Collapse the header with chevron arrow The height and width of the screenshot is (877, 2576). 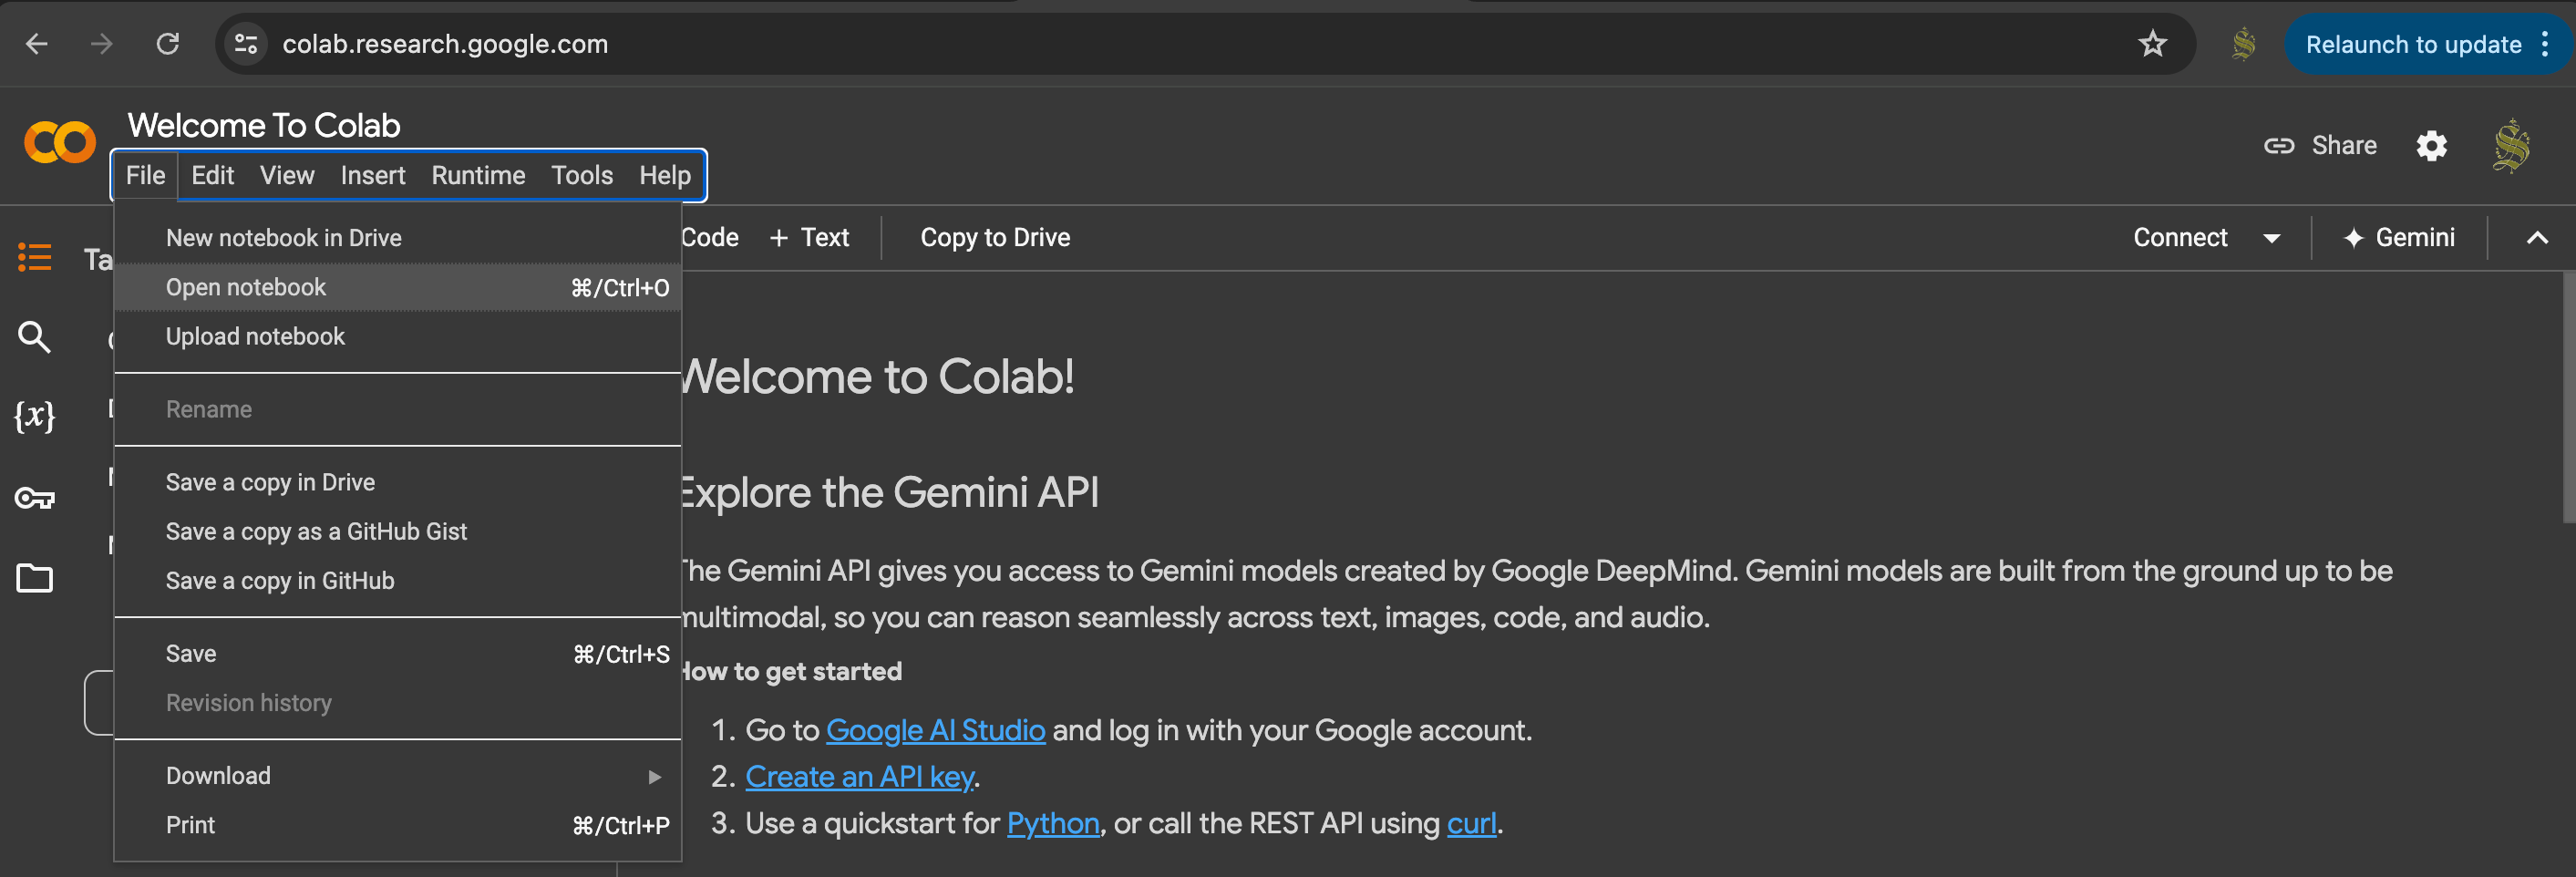(x=2536, y=238)
